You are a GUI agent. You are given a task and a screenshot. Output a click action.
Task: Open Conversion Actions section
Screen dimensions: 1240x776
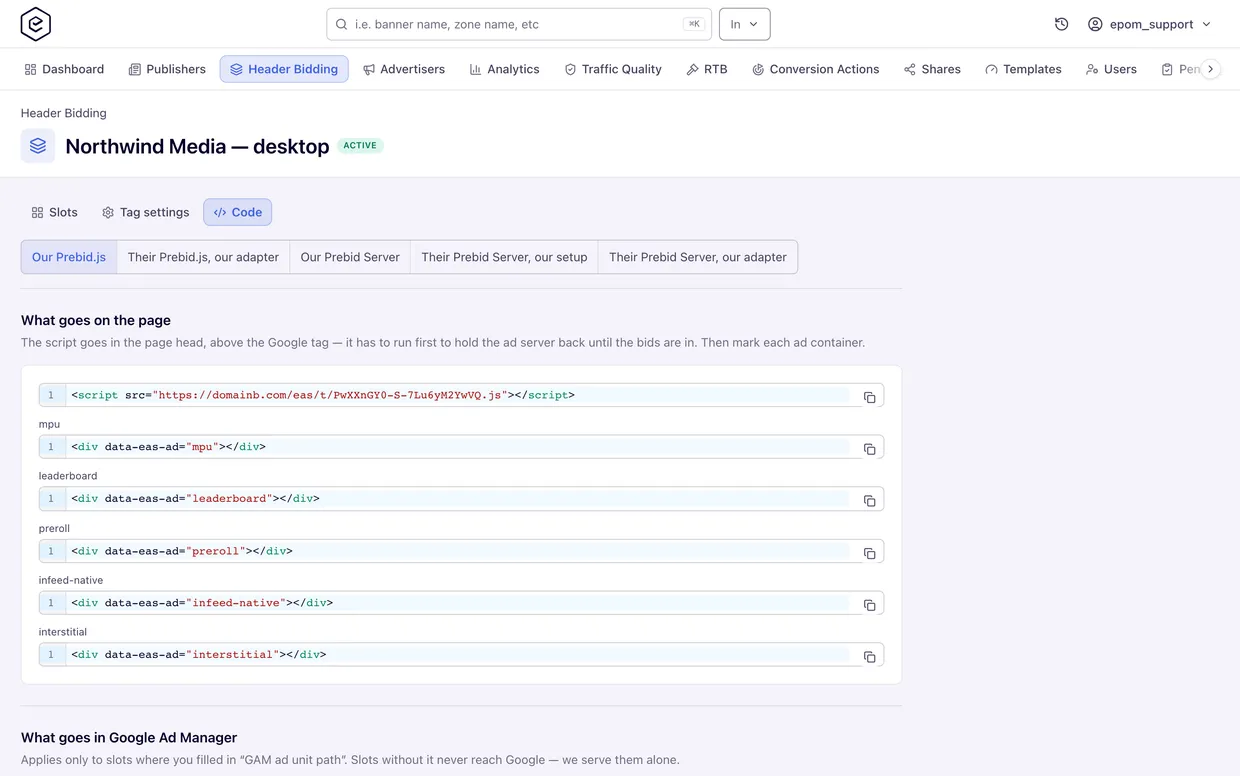click(x=815, y=69)
